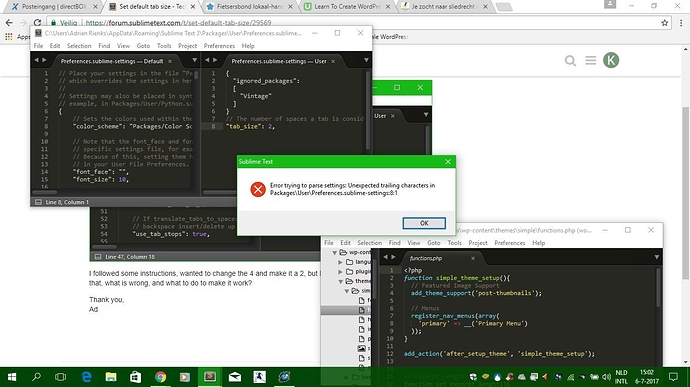
Task: Switch to the 'Set default tab size' browser tab
Action: pos(151,7)
